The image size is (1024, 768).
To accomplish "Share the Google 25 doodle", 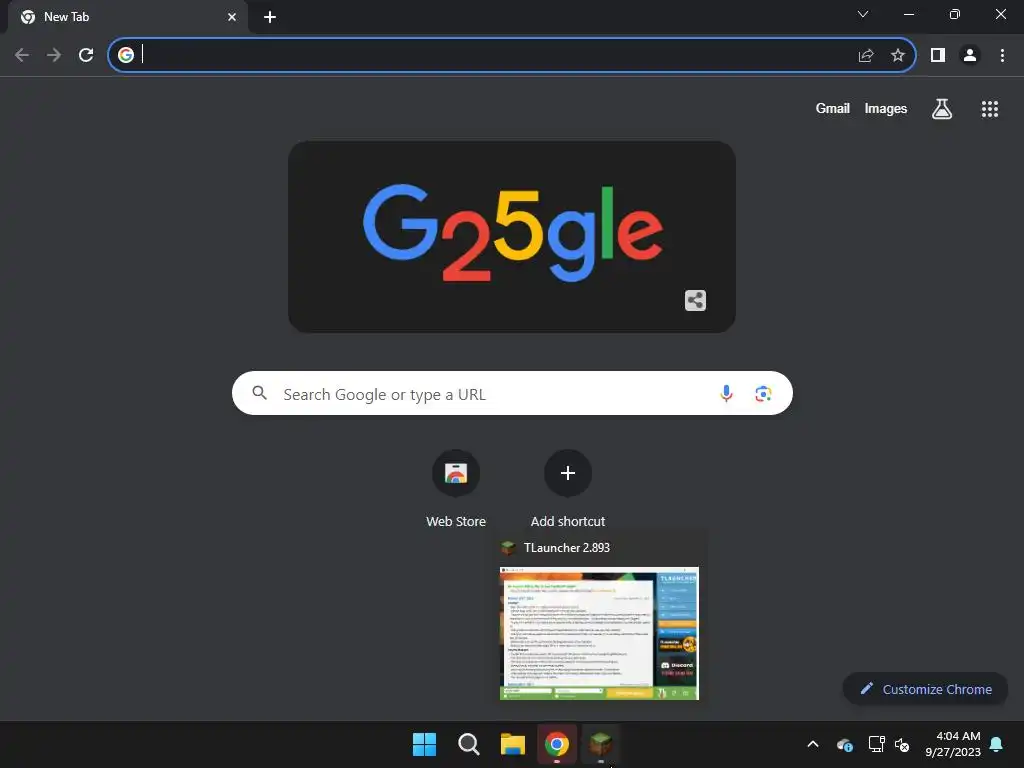I will pyautogui.click(x=696, y=300).
